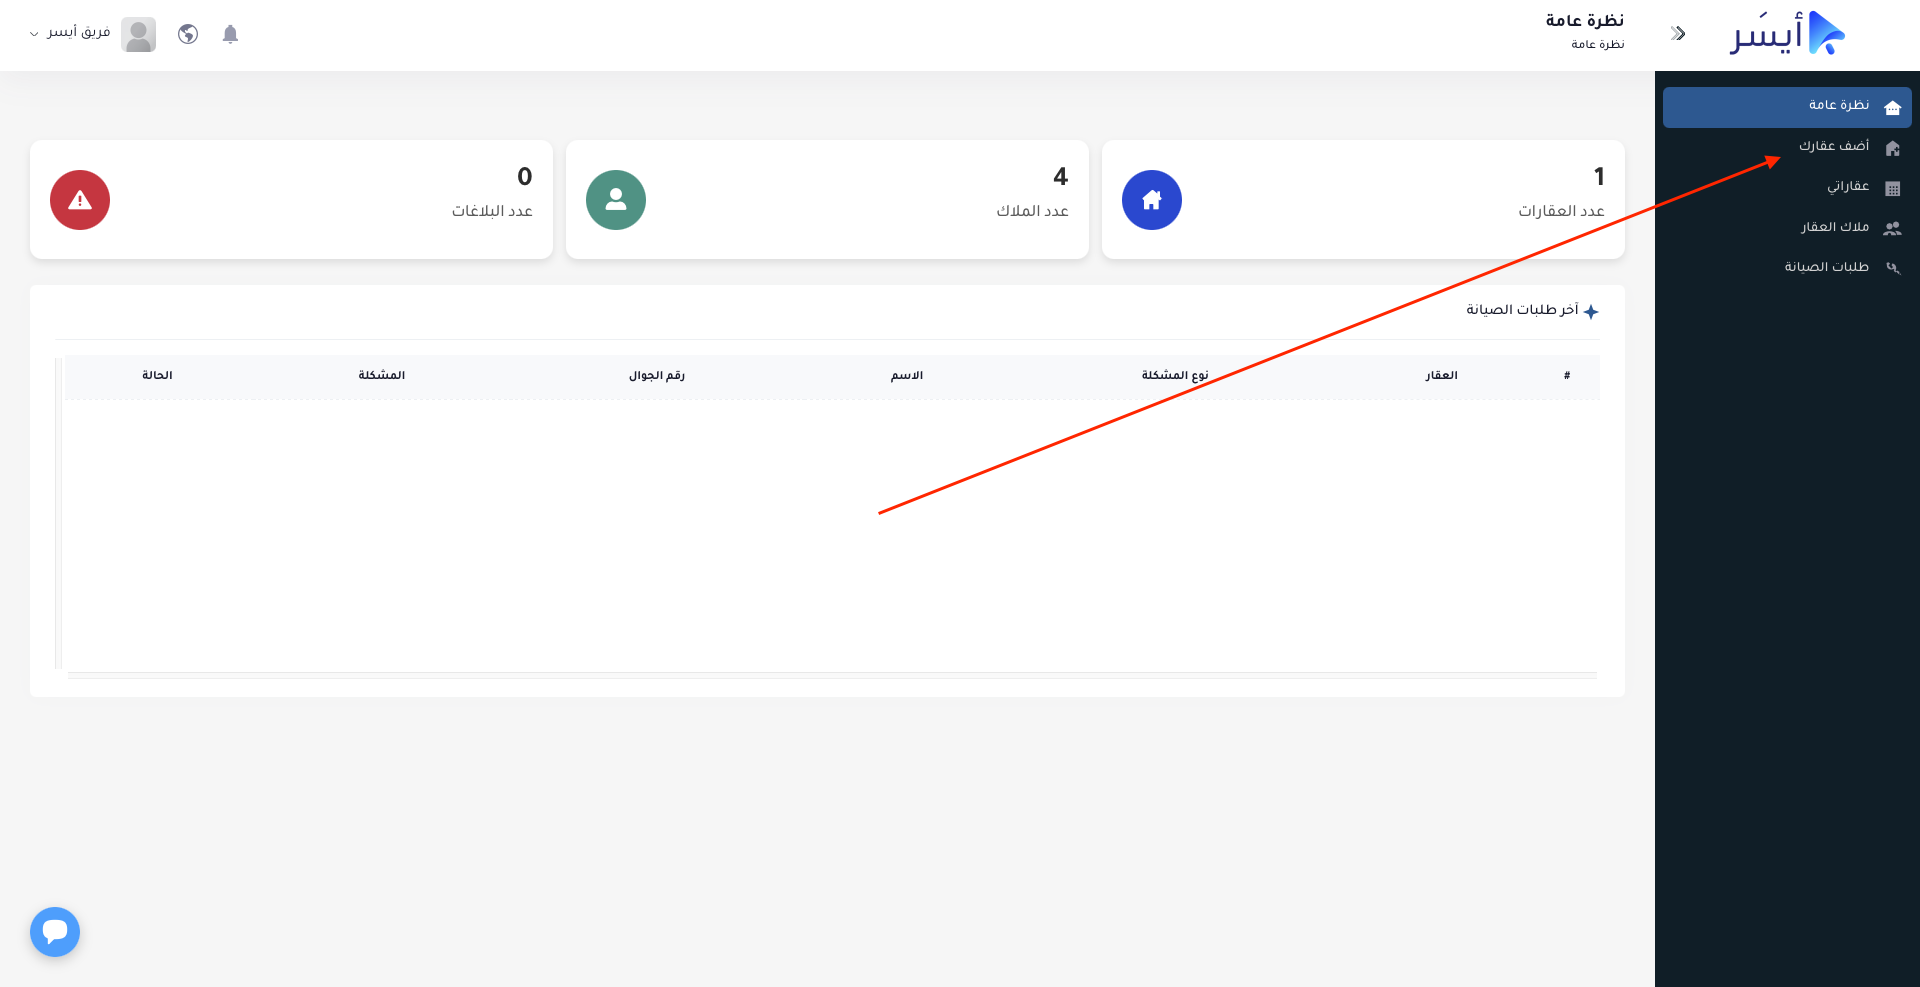Click blue house icon in عدد العقارات card

pos(1152,200)
